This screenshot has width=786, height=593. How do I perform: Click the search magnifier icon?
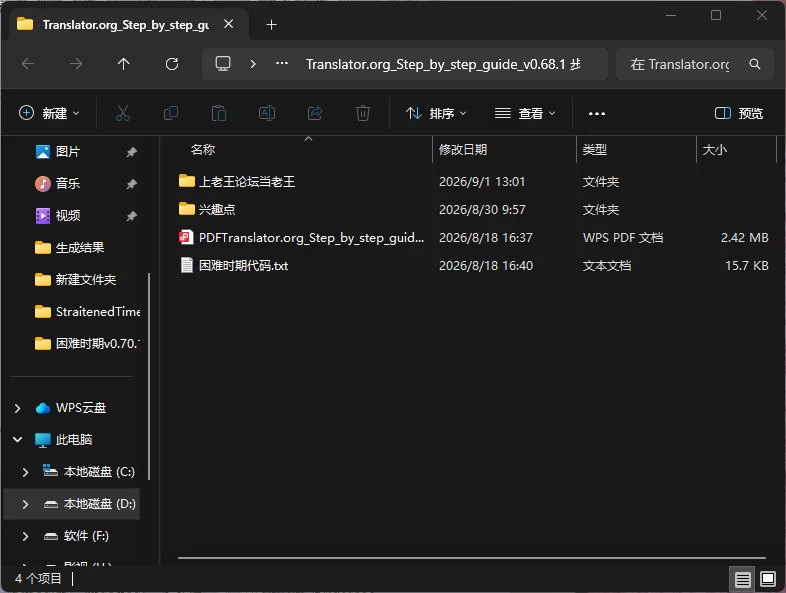[x=754, y=64]
